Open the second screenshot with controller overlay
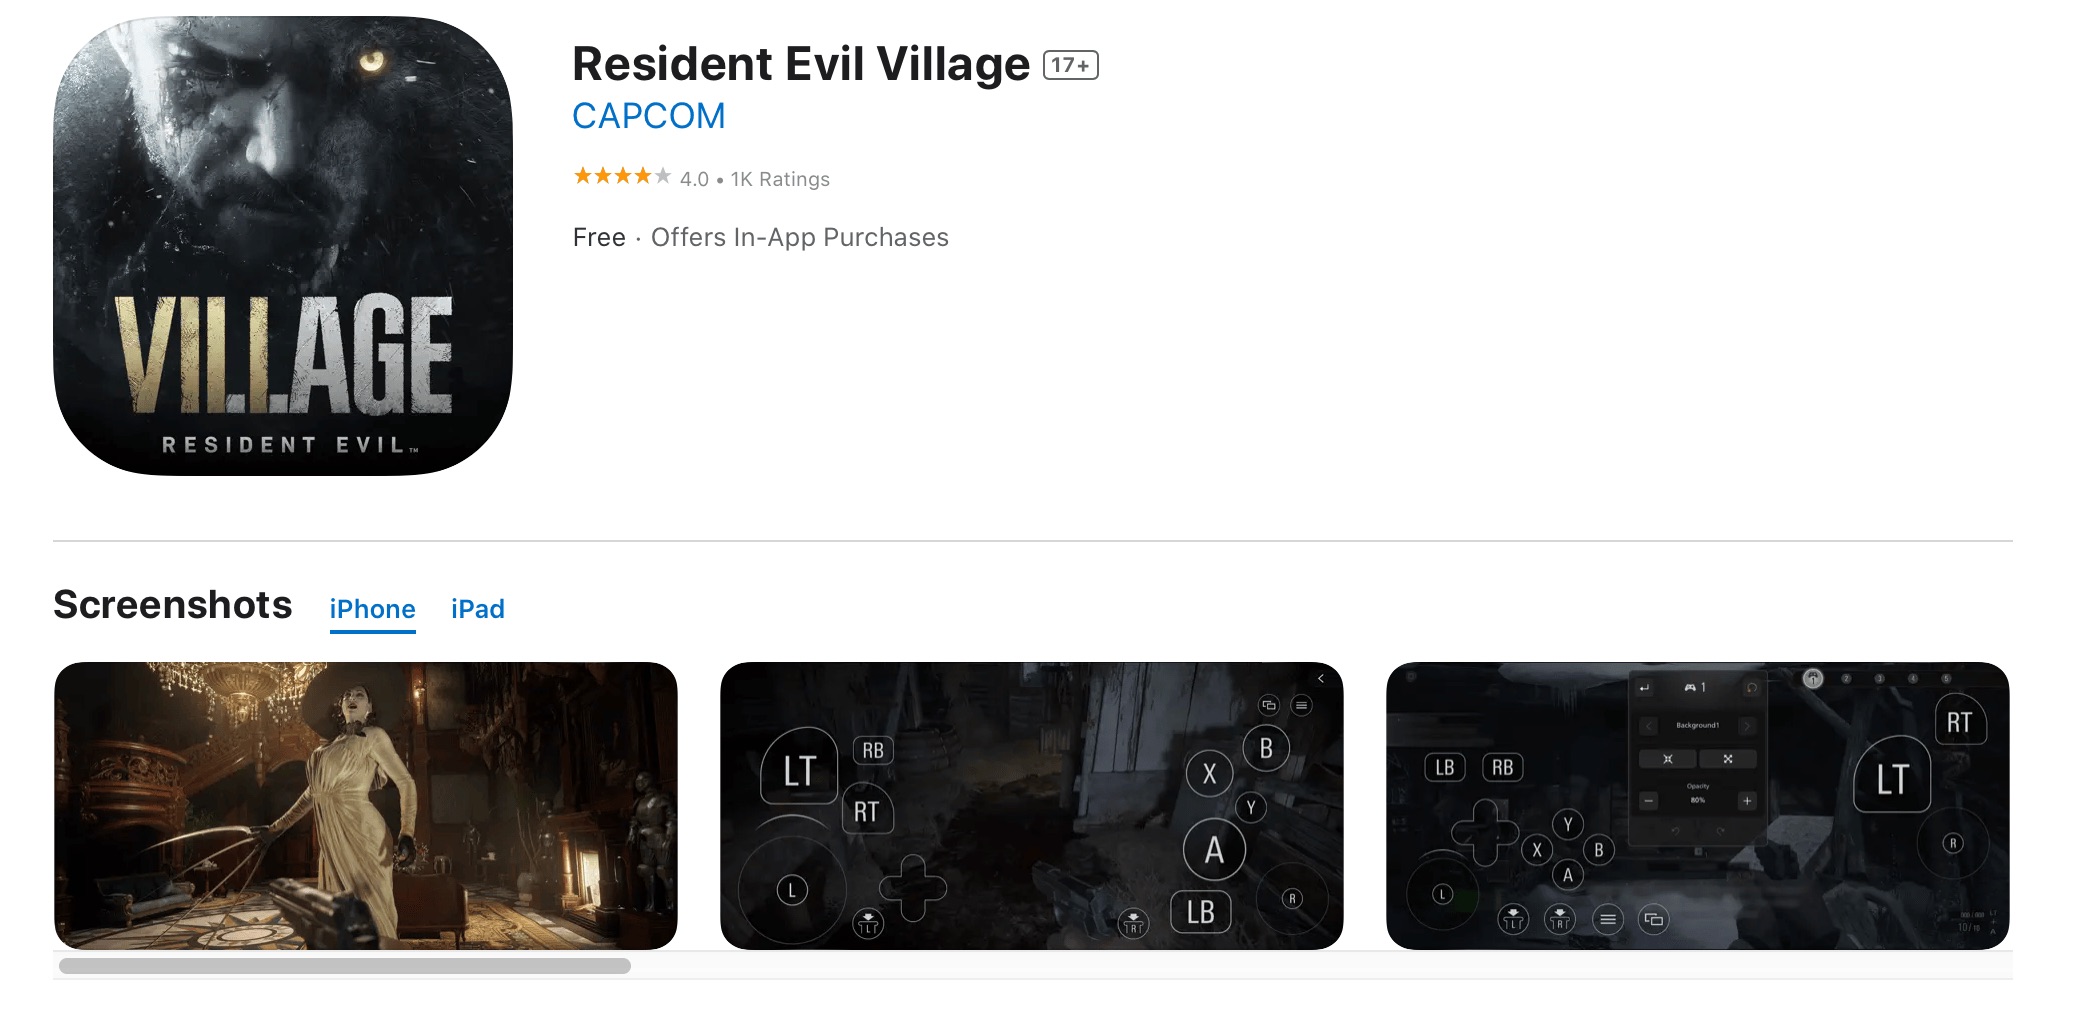The image size is (2082, 1018). [x=1032, y=806]
